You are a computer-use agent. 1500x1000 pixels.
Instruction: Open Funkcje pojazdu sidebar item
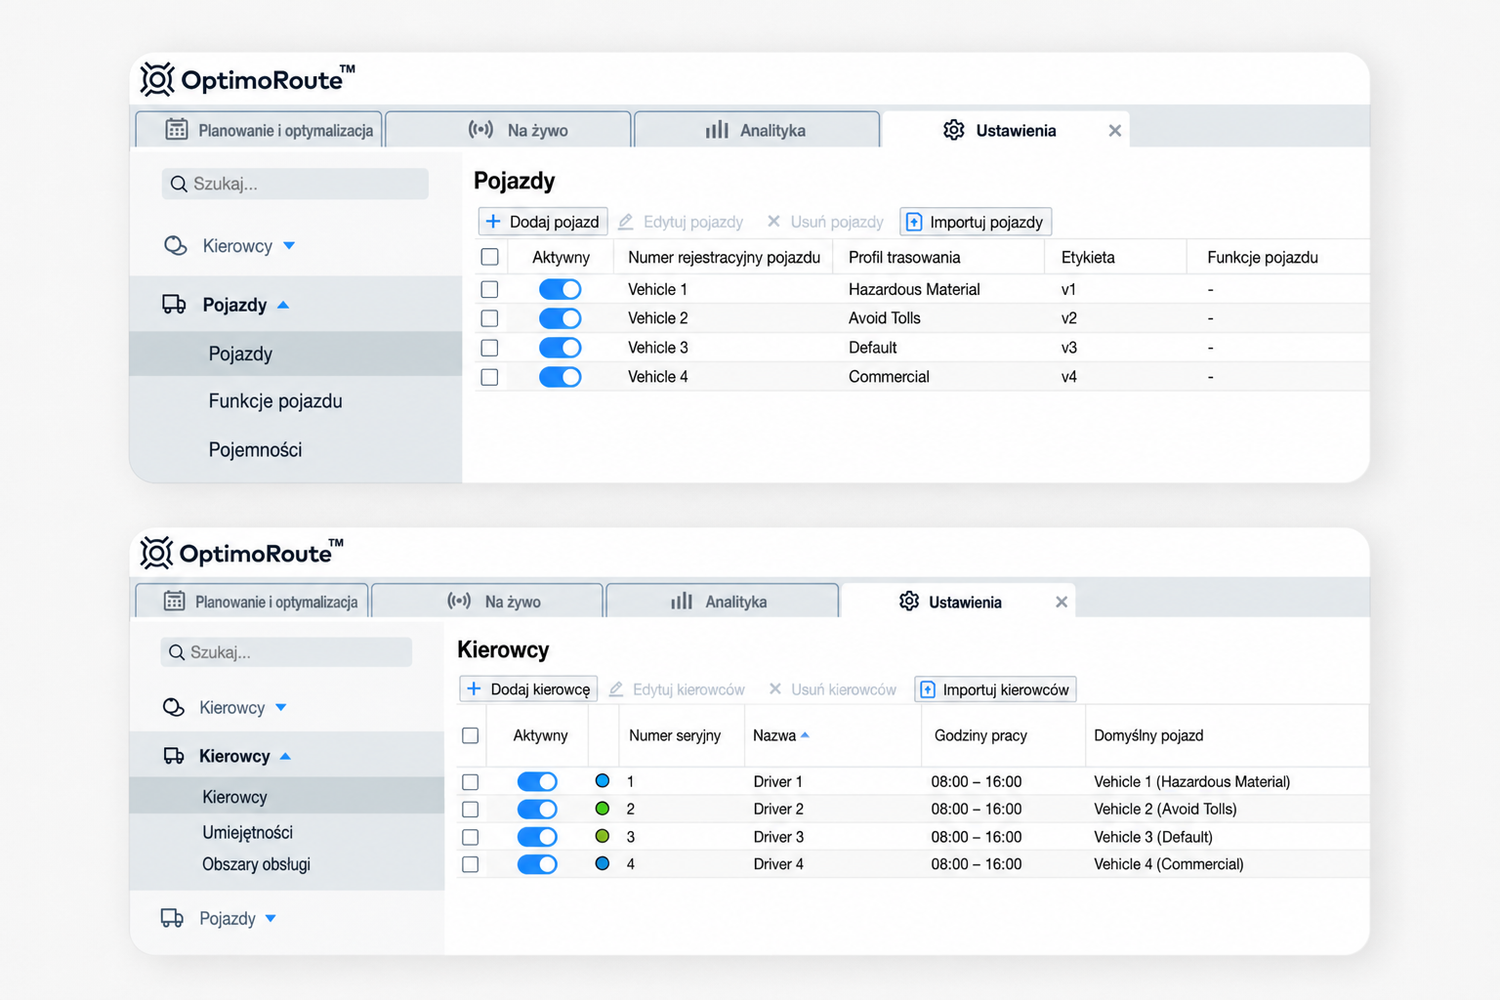pos(275,401)
